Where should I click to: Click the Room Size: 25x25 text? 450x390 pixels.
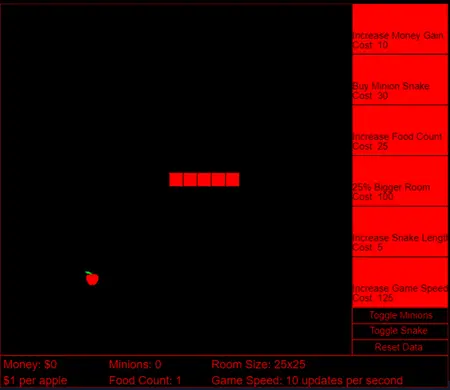point(258,364)
